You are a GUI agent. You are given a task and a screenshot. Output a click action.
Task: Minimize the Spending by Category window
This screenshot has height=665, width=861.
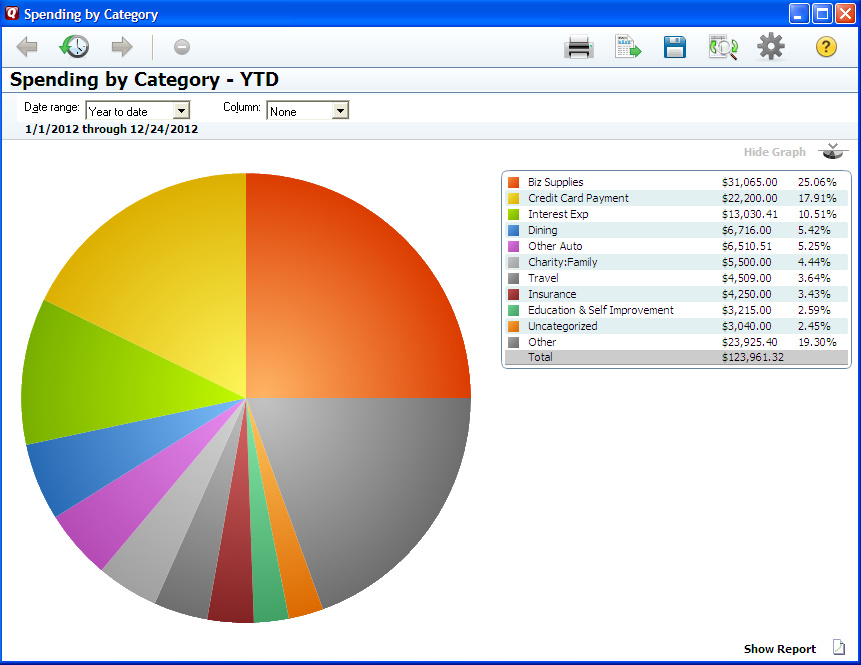799,14
